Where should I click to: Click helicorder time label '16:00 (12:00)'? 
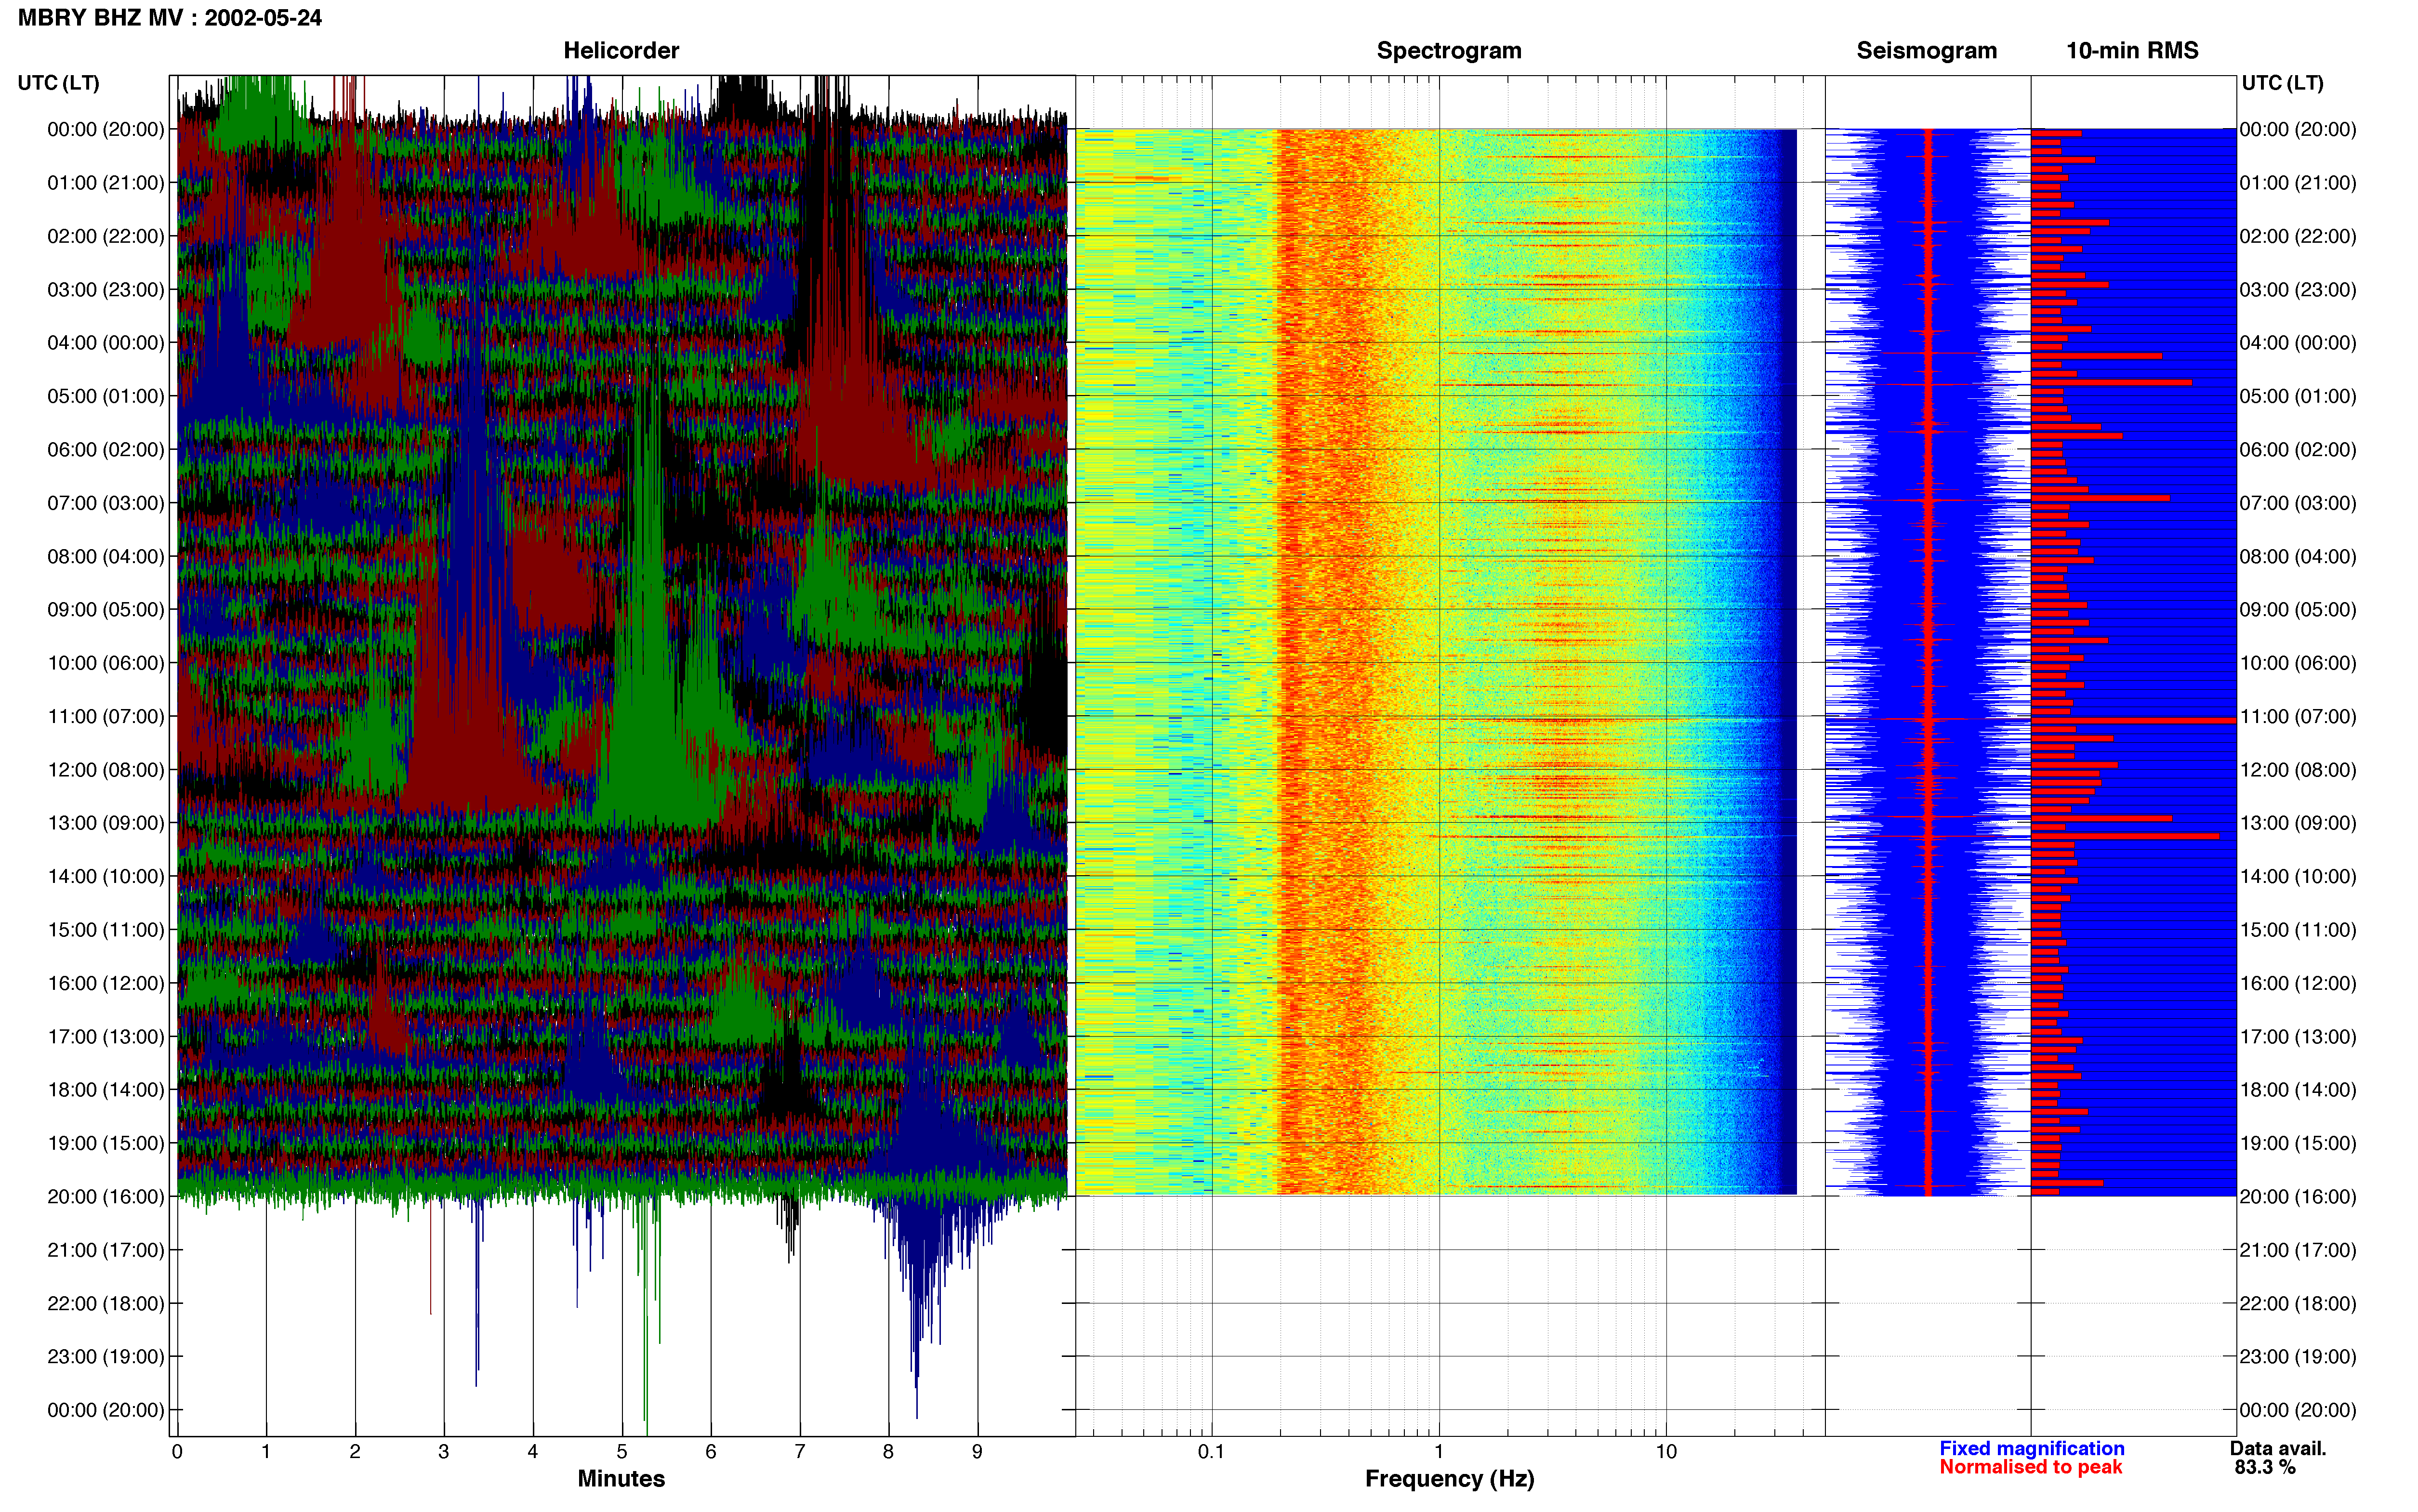(106, 983)
